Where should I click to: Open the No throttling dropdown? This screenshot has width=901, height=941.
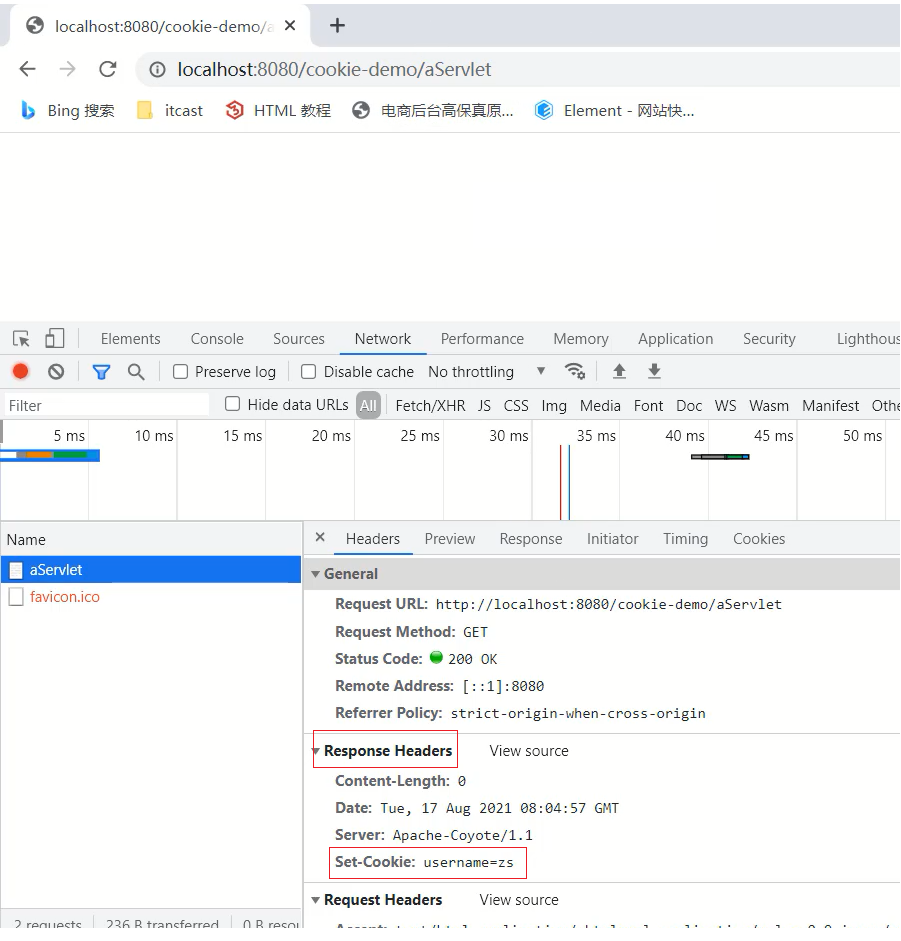coord(486,372)
